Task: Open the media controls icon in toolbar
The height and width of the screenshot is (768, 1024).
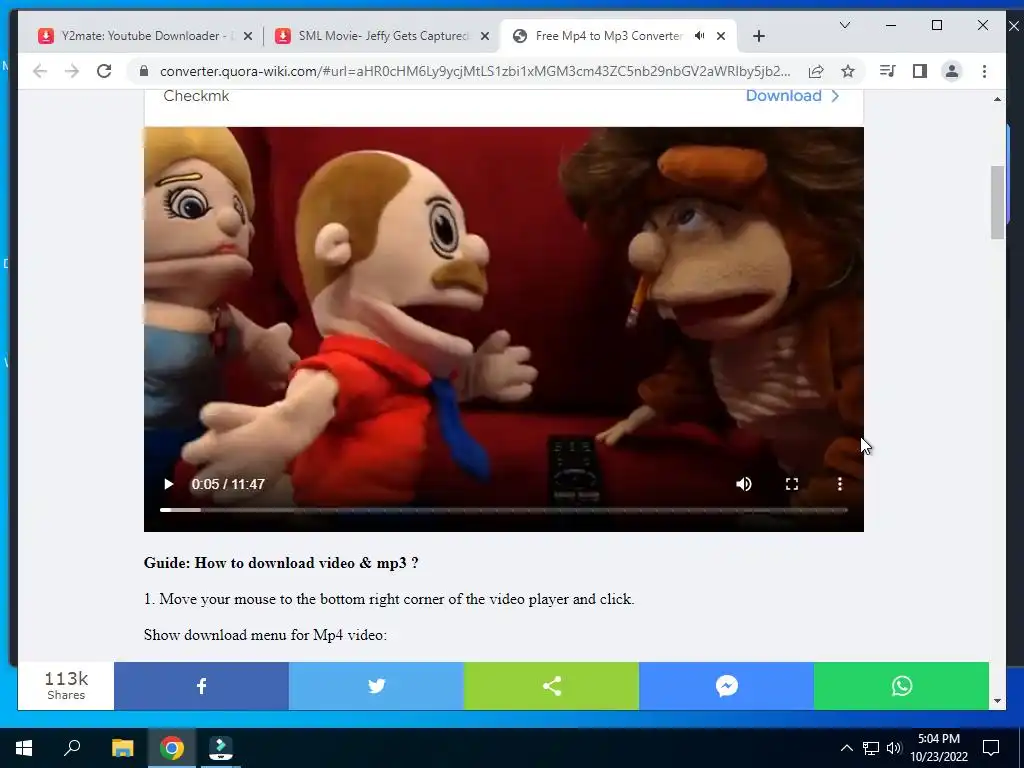Action: [x=888, y=71]
